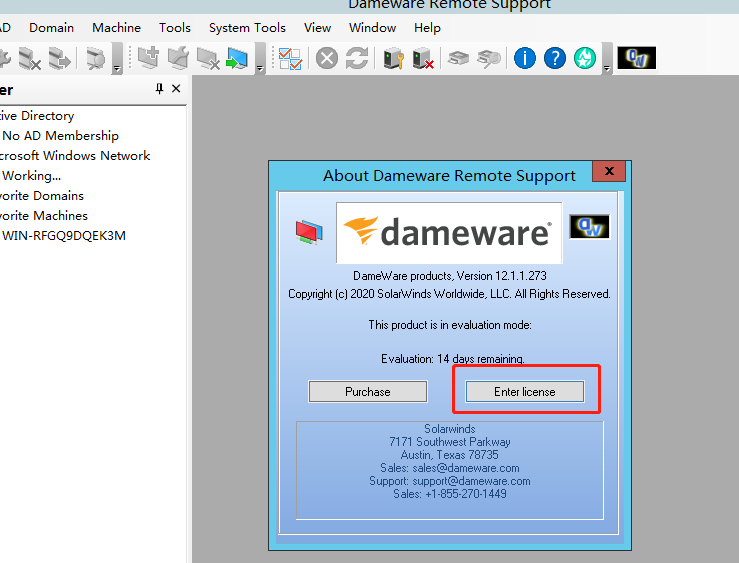Select the Working... tree item
Viewport: 739px width, 563px height.
click(x=32, y=176)
